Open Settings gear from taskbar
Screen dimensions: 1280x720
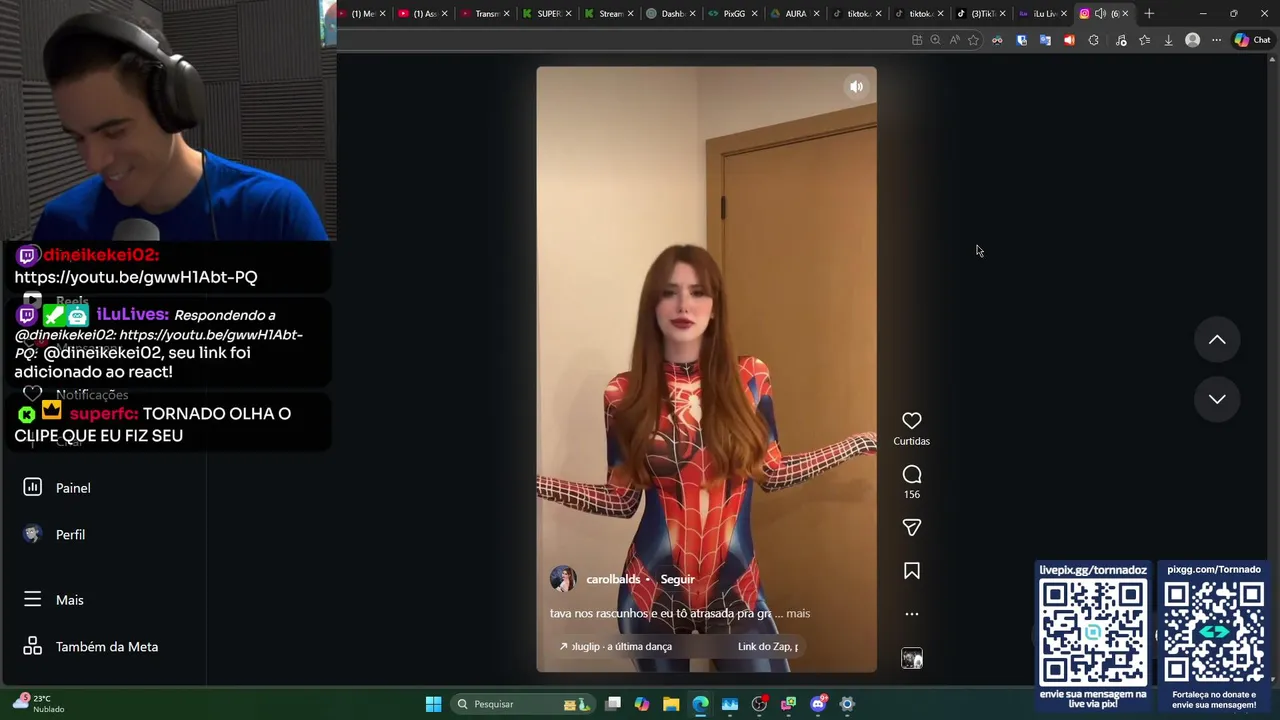[847, 704]
